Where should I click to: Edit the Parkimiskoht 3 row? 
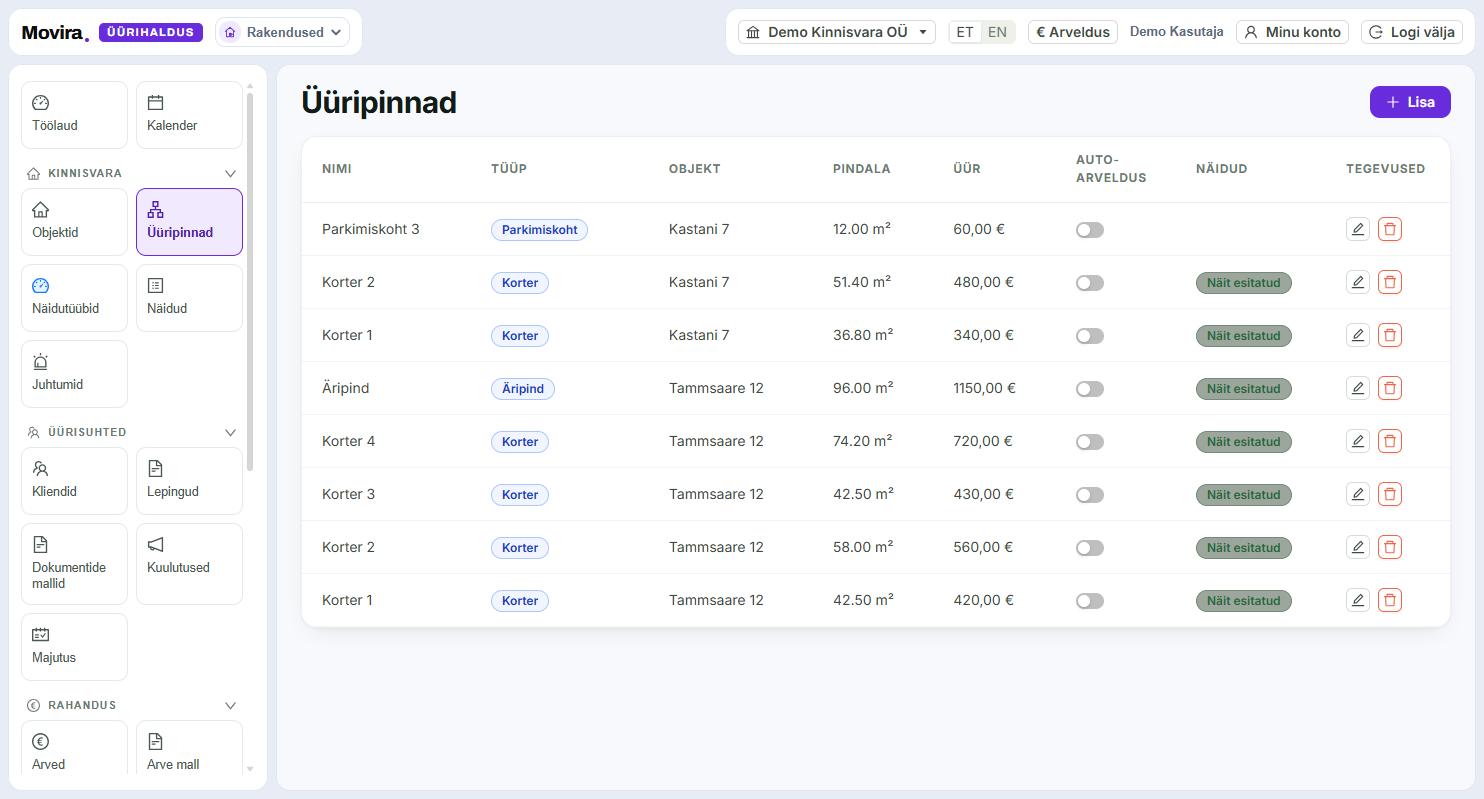[1357, 229]
